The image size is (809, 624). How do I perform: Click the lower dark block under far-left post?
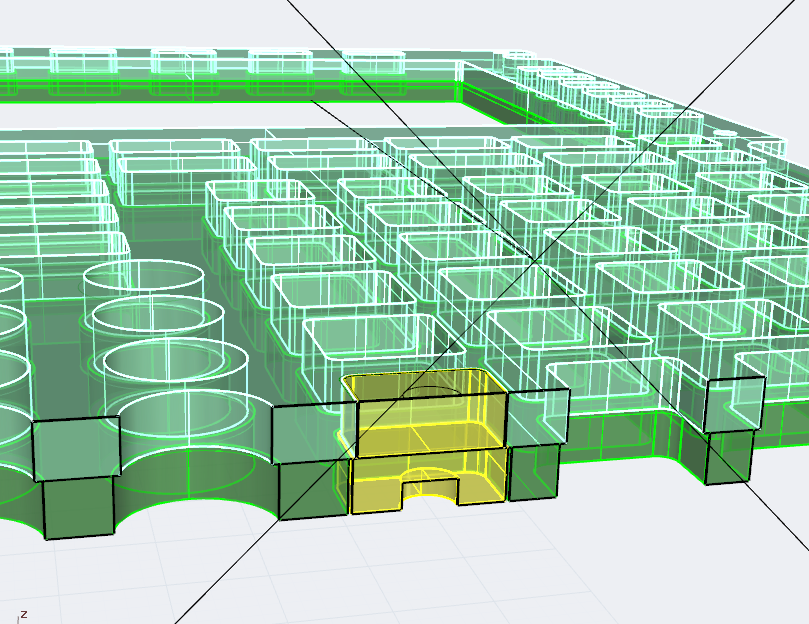click(x=77, y=508)
